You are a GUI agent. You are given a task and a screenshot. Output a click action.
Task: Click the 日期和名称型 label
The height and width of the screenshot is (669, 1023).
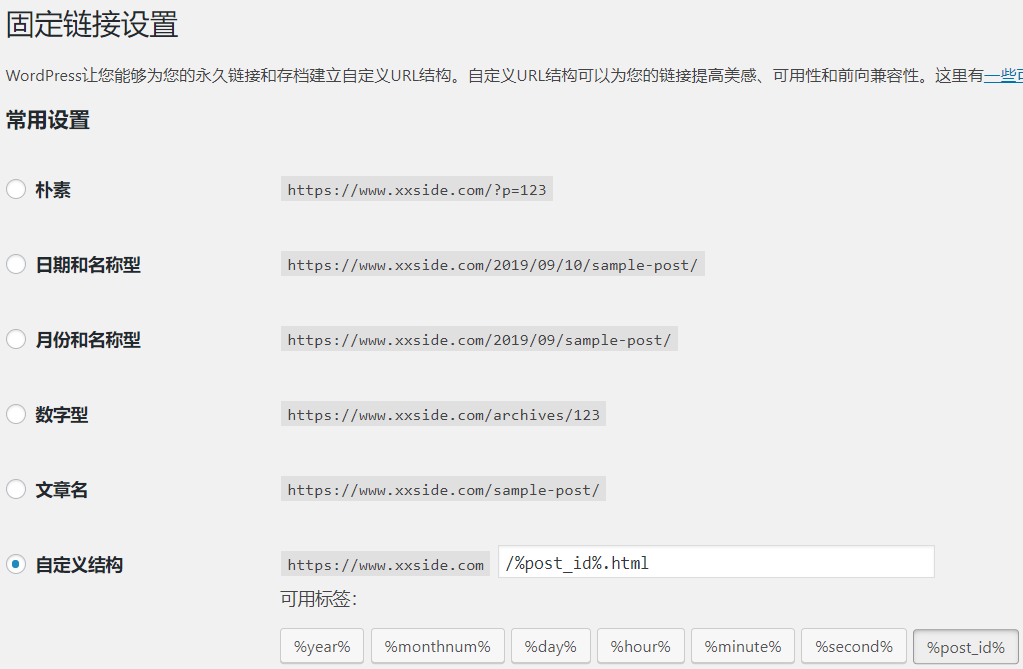(x=88, y=265)
